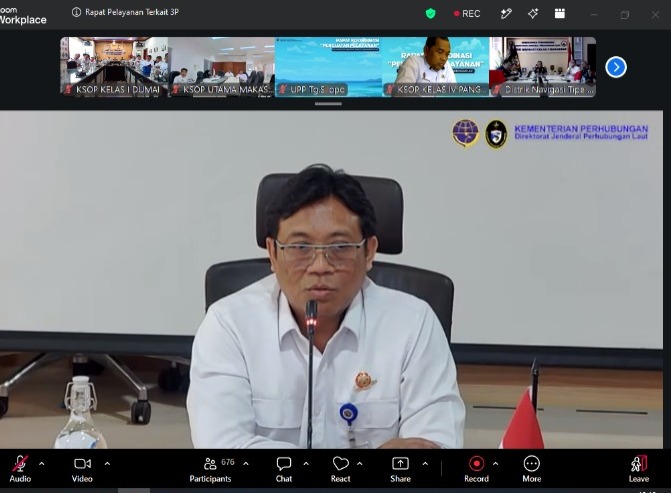Image resolution: width=671 pixels, height=493 pixels.
Task: Click the meeting title Rapat Pelayanan Terkait 3P
Action: pyautogui.click(x=132, y=12)
